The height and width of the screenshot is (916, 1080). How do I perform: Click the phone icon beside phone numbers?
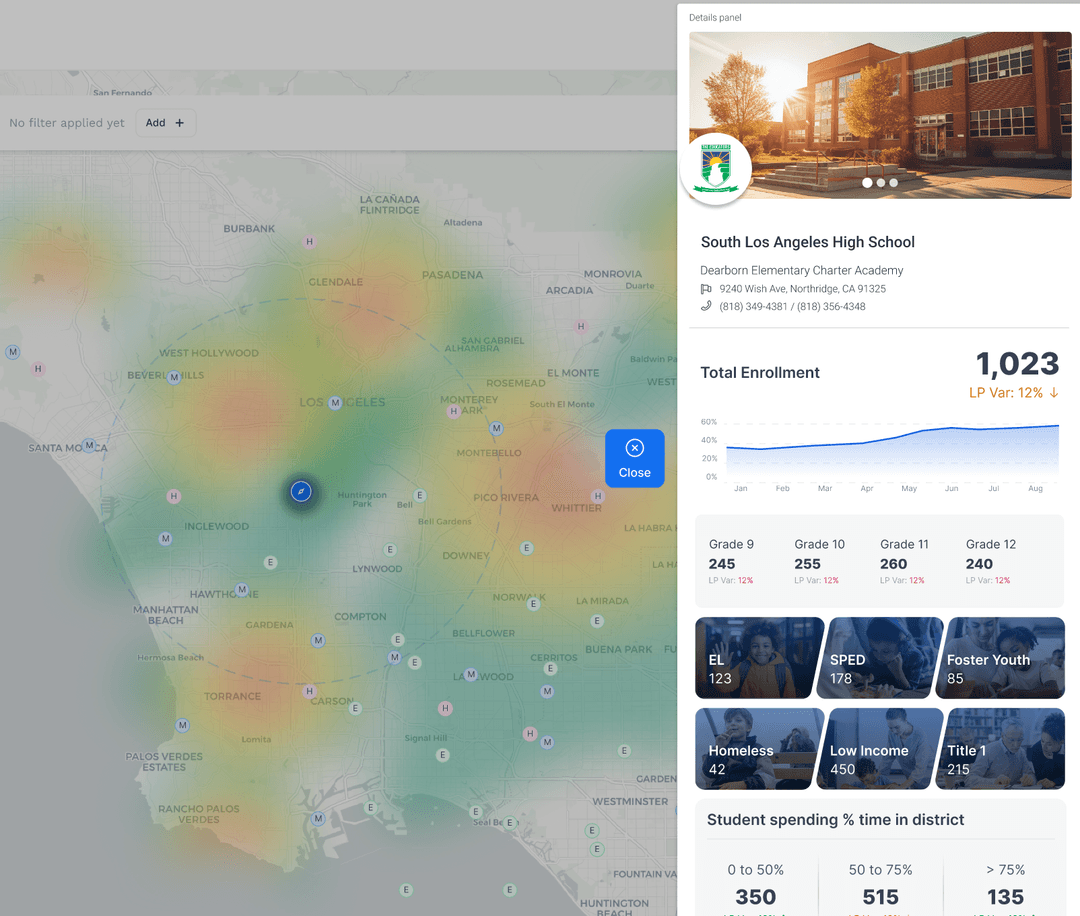pos(706,306)
